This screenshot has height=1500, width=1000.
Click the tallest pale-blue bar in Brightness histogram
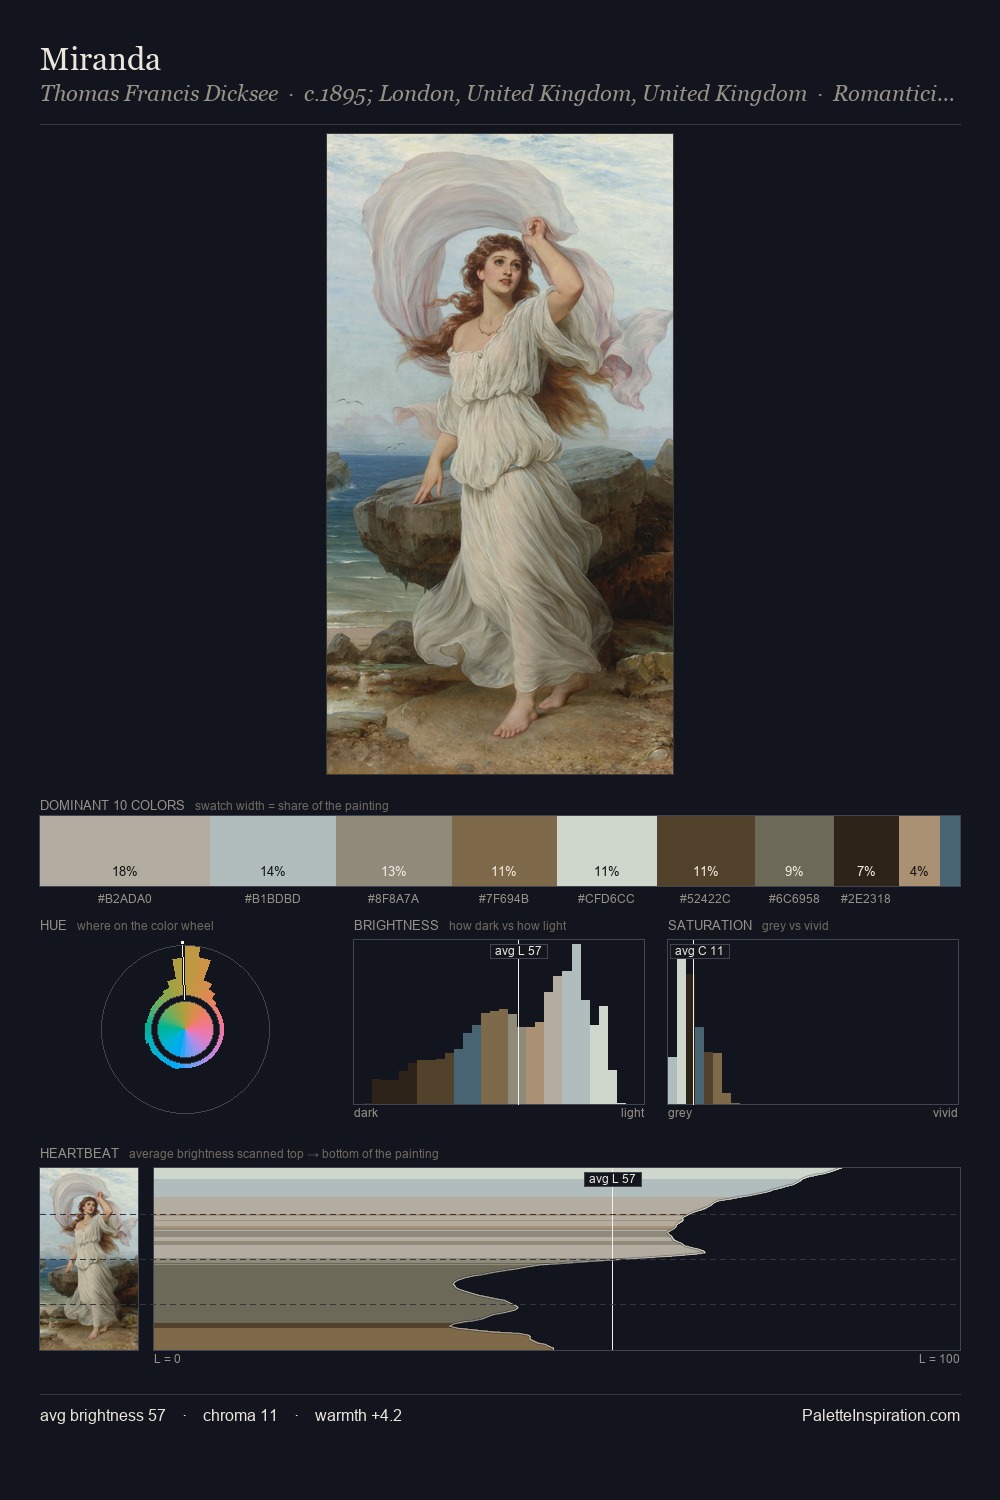(576, 1025)
